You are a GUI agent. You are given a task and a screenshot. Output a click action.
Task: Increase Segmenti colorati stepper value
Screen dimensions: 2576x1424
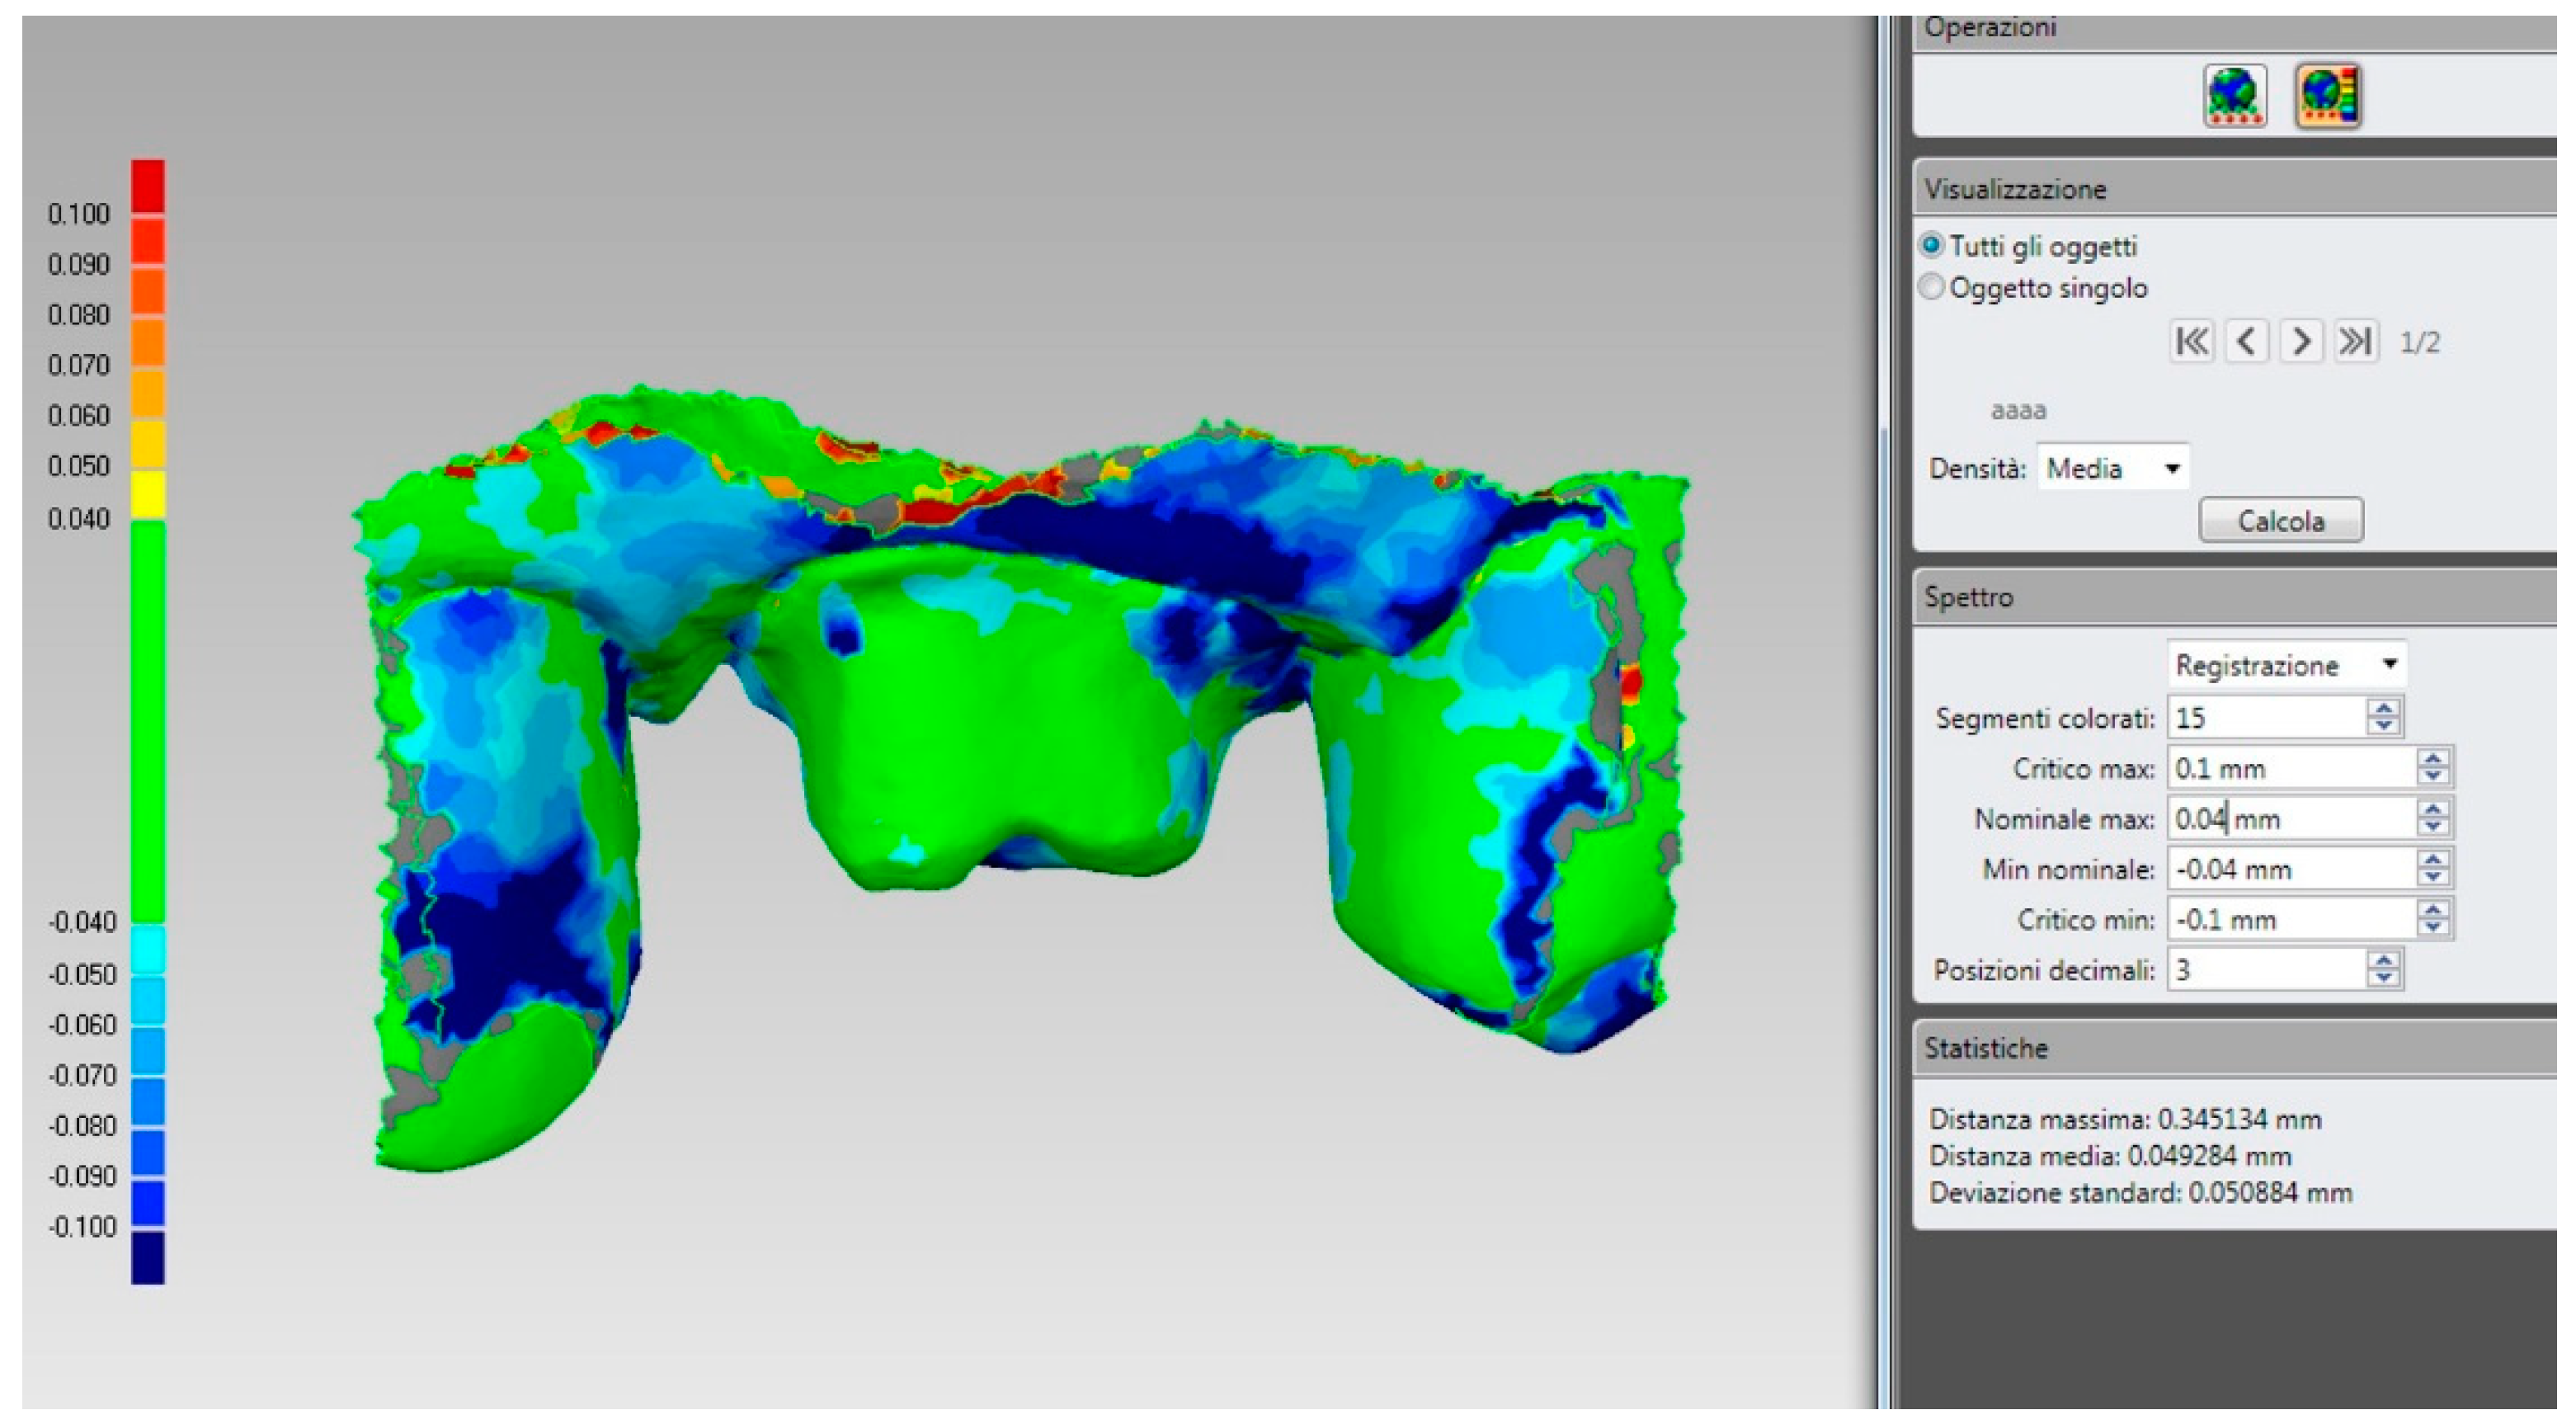[2384, 708]
